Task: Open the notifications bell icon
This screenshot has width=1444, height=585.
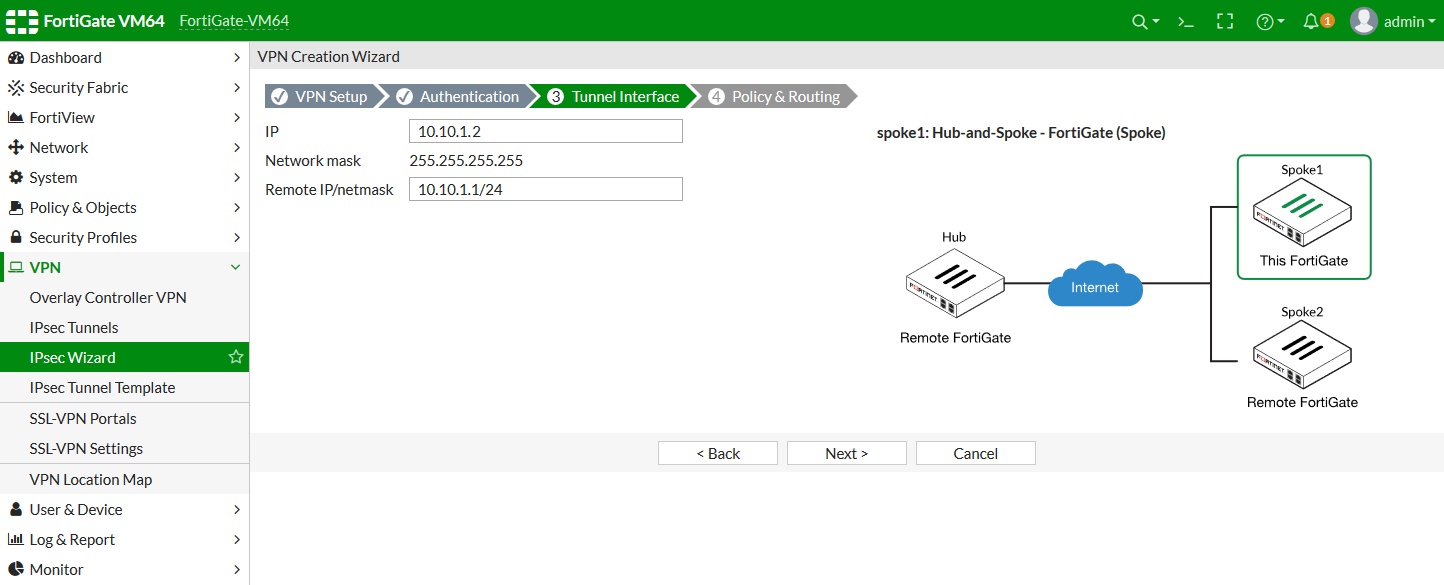Action: [1311, 21]
